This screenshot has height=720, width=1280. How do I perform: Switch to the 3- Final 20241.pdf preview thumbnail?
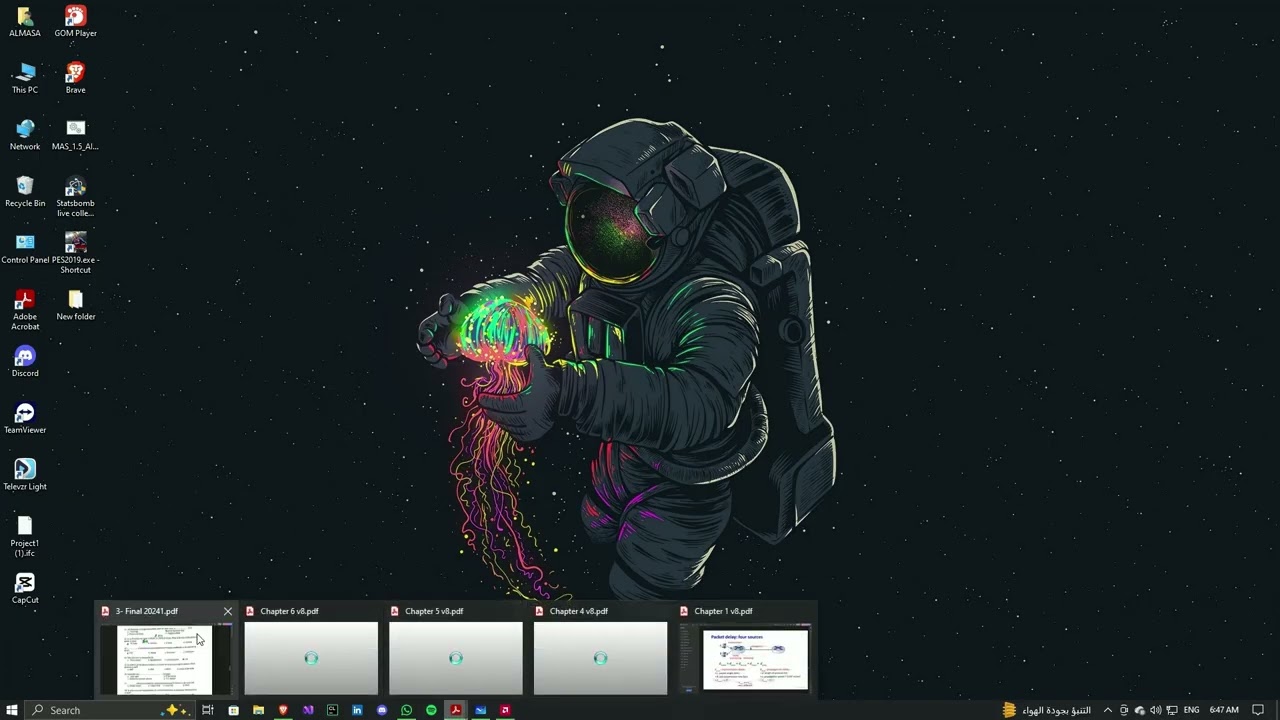(165, 659)
